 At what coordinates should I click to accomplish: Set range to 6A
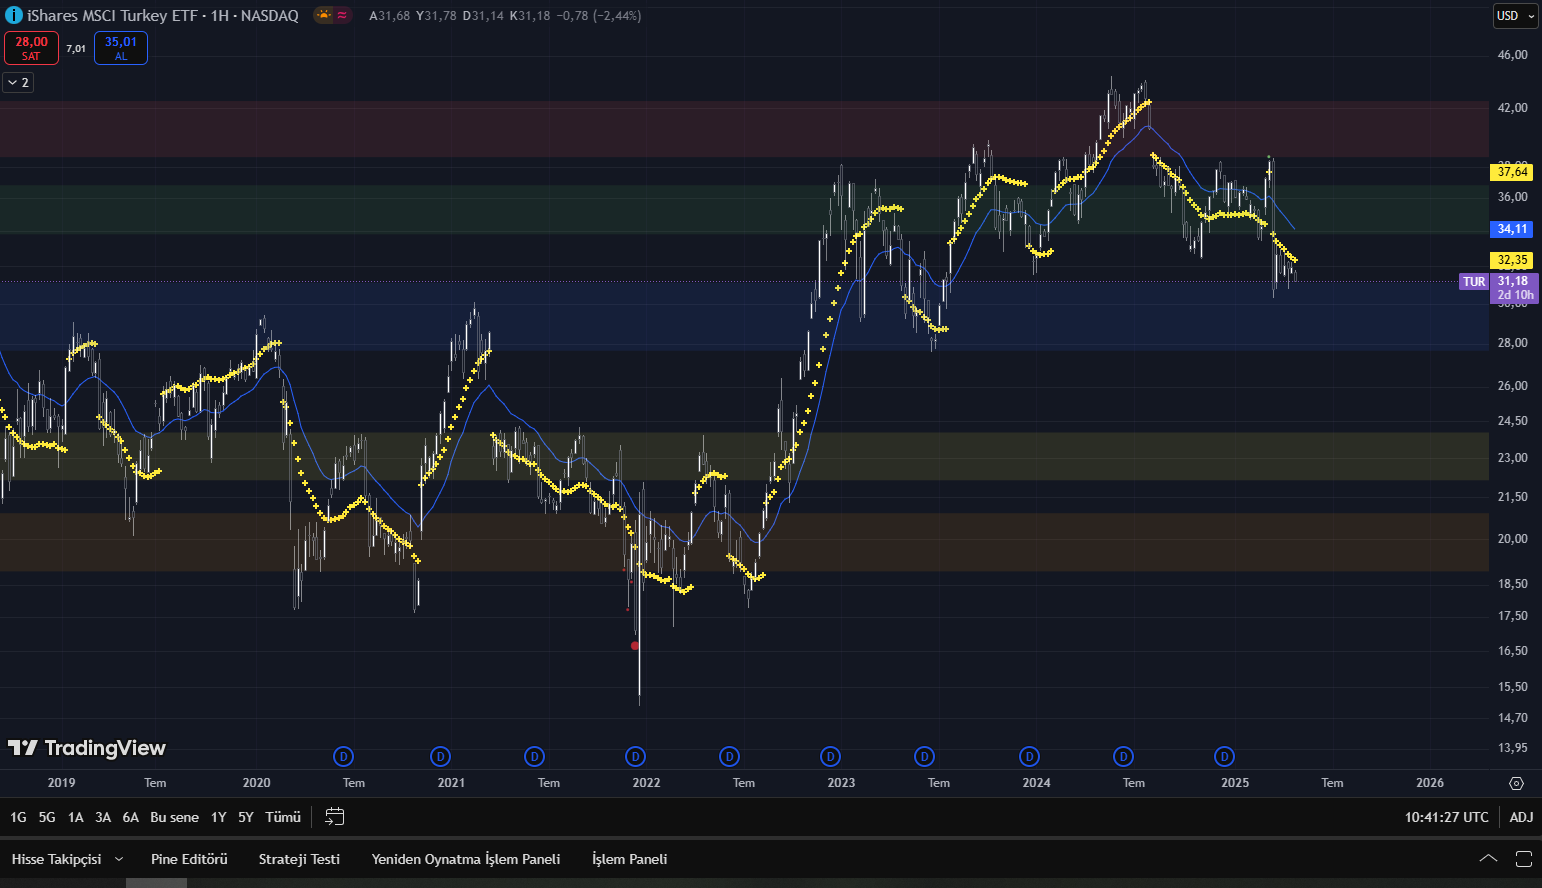click(x=131, y=817)
